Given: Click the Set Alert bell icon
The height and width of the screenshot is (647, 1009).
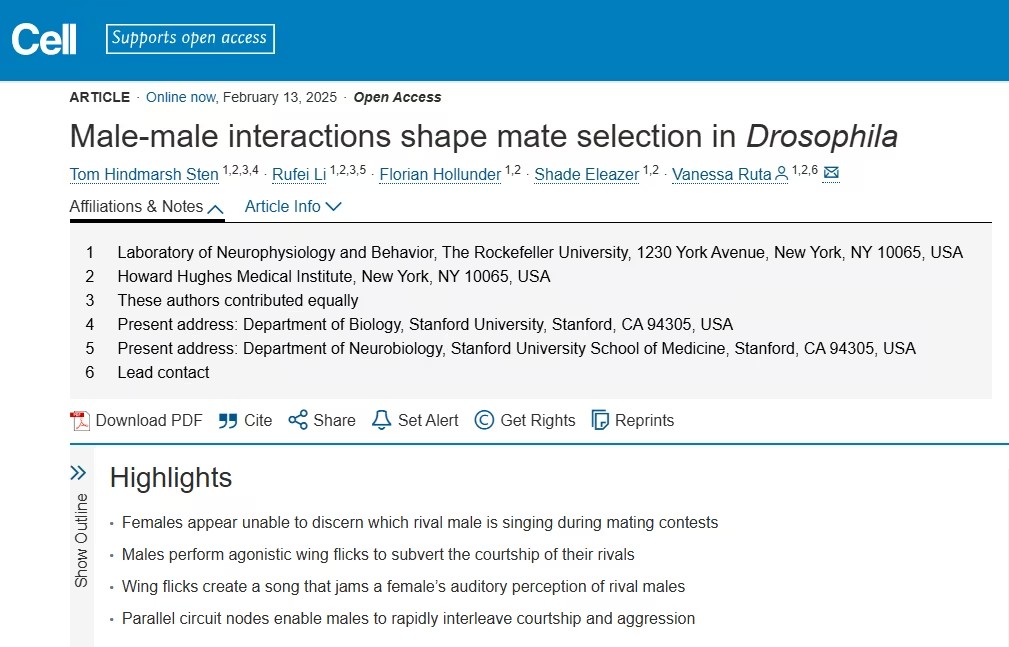Looking at the screenshot, I should [381, 420].
